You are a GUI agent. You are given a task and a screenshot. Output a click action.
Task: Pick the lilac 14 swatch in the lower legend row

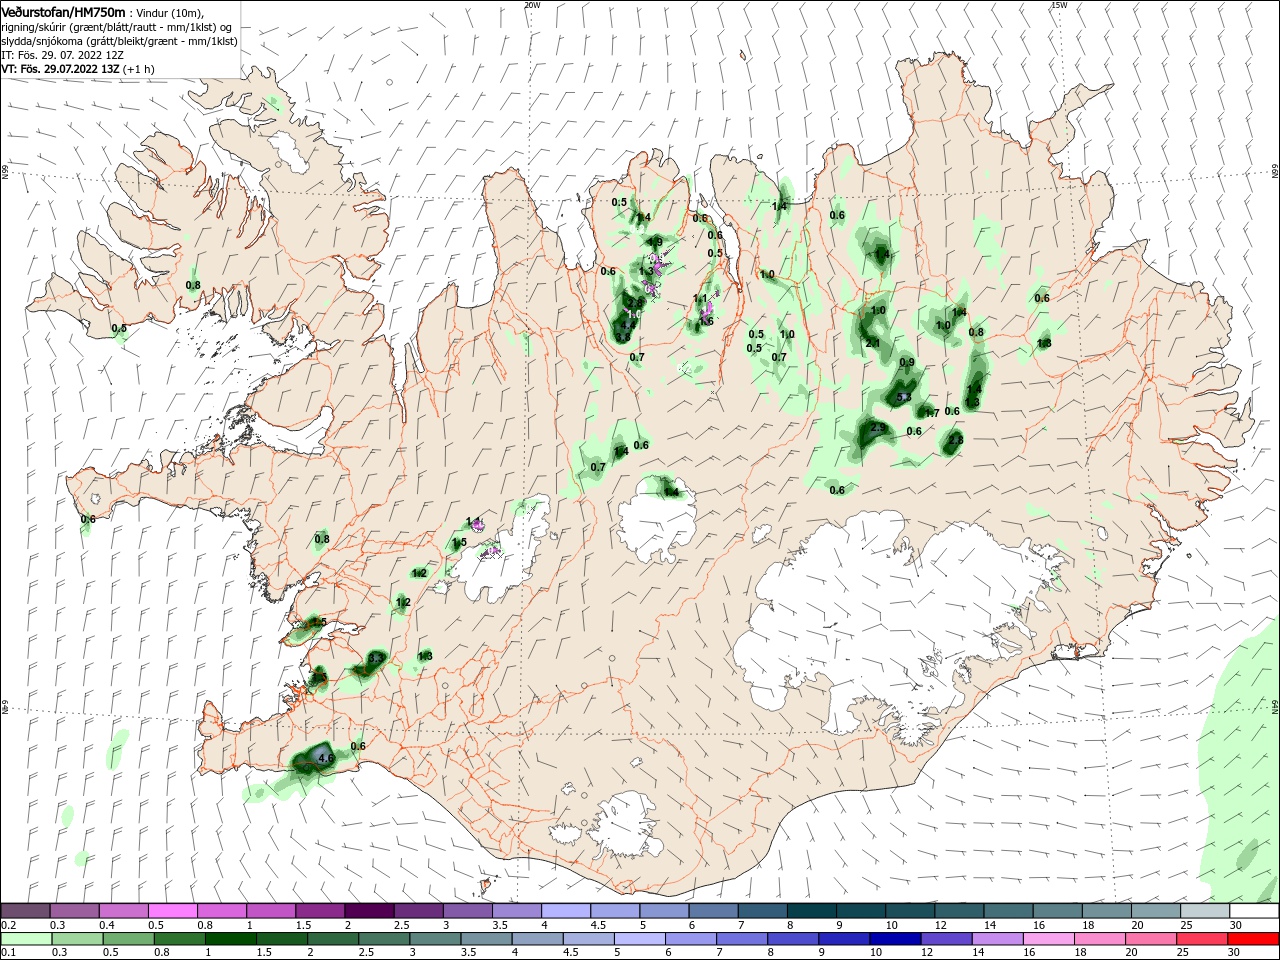click(996, 939)
